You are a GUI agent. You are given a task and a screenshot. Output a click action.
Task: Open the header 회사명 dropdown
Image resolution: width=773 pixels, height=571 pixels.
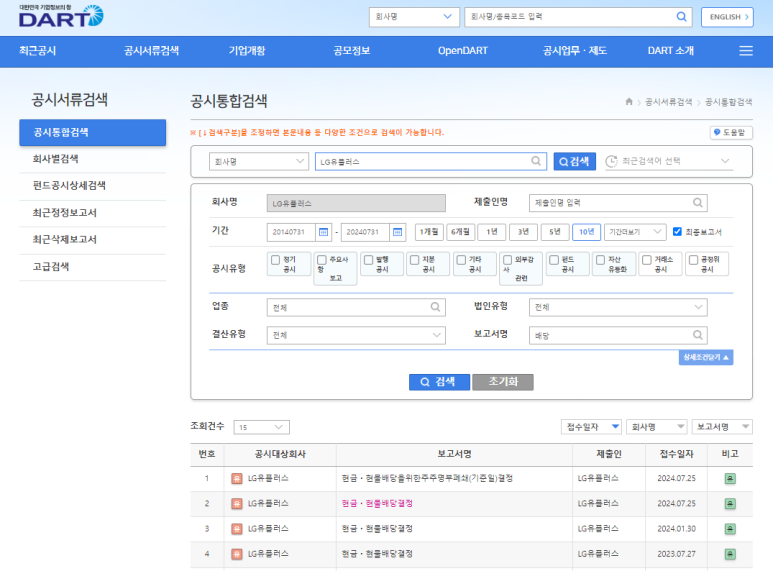[414, 17]
